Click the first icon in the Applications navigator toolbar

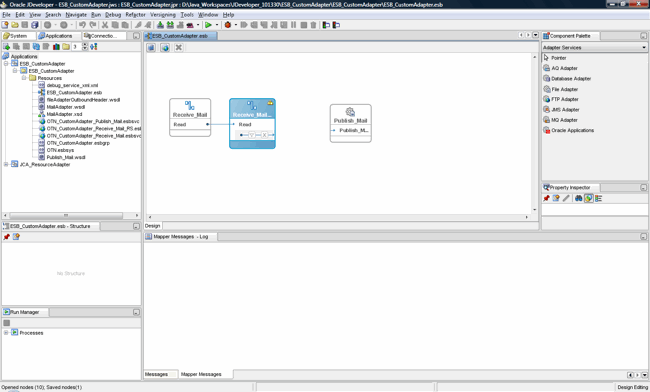tap(6, 46)
